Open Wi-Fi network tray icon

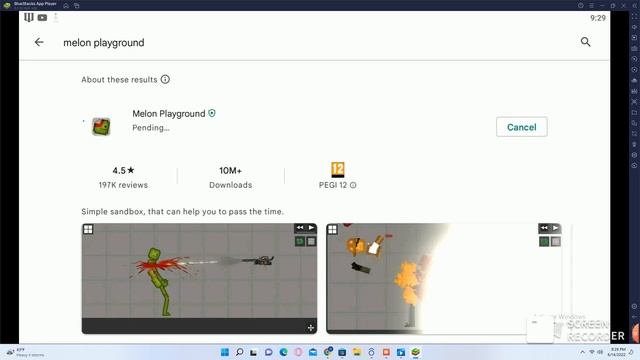pos(592,352)
